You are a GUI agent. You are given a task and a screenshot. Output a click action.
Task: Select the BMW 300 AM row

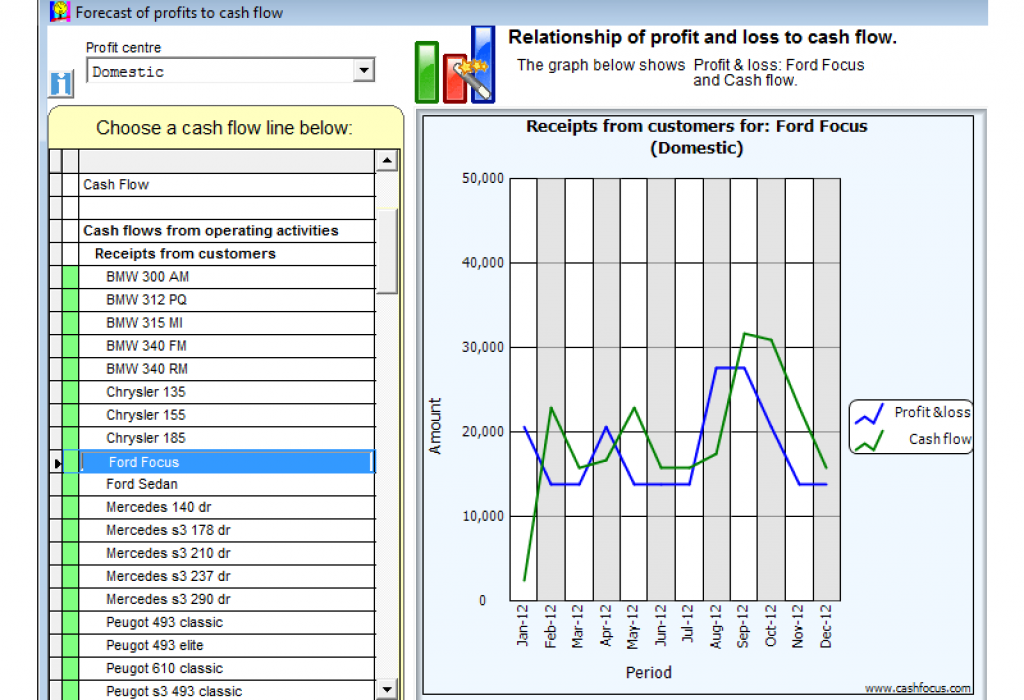pyautogui.click(x=227, y=277)
